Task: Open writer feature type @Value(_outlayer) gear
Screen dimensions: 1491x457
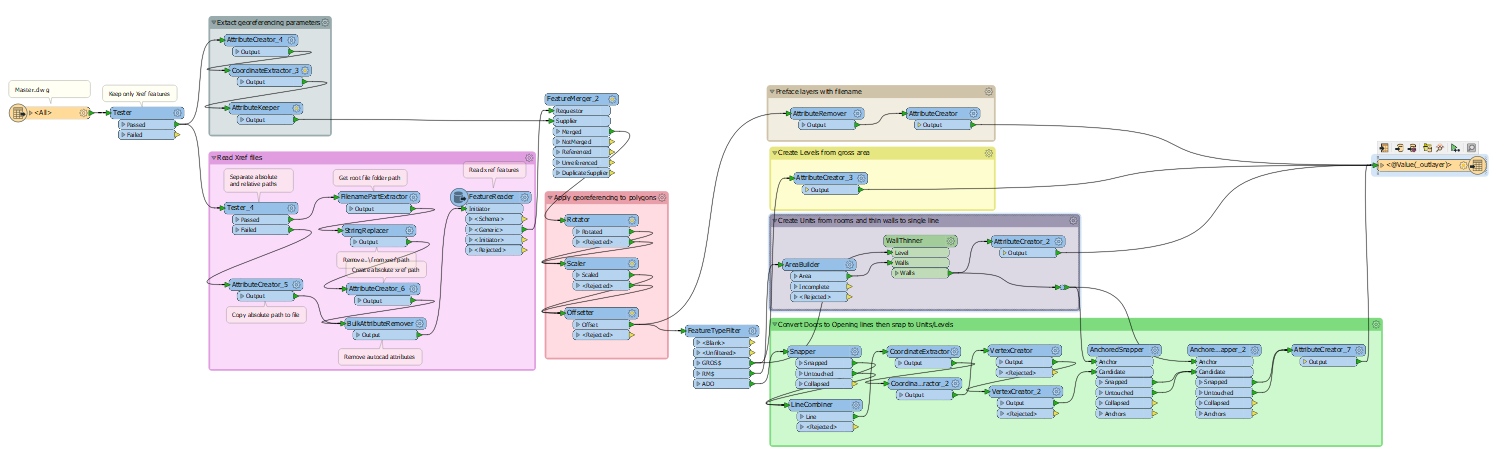Action: 1462,165
